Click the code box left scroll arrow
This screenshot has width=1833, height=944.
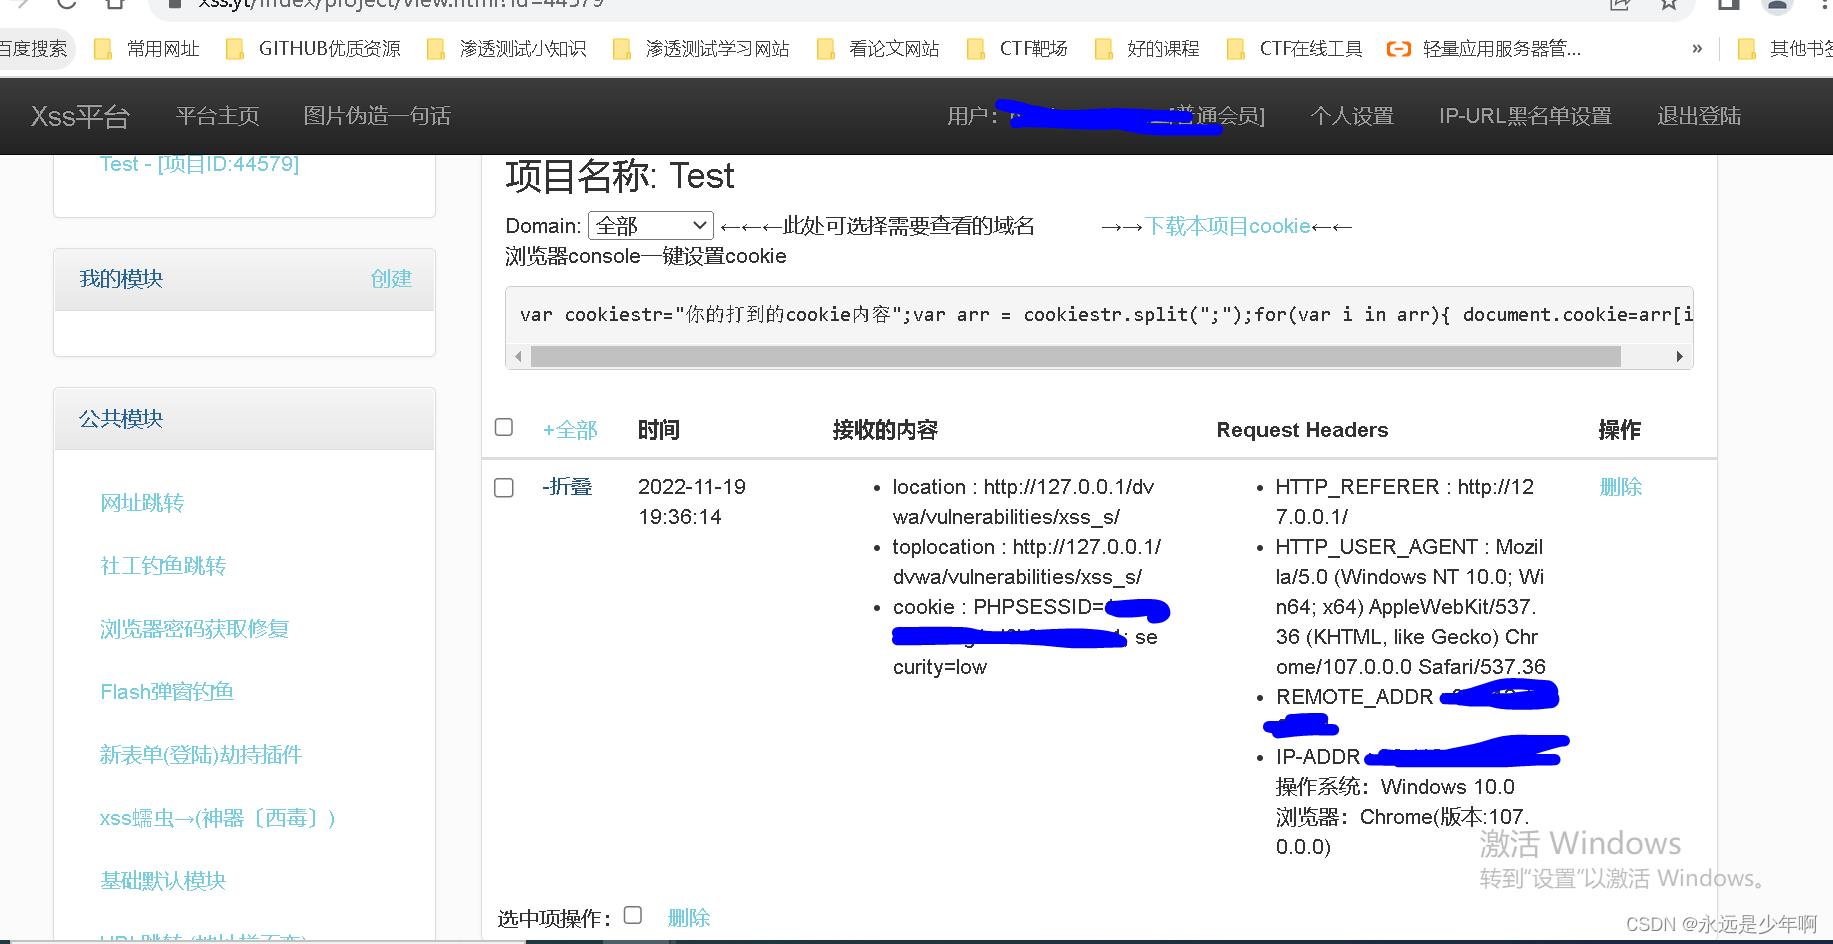pos(518,357)
